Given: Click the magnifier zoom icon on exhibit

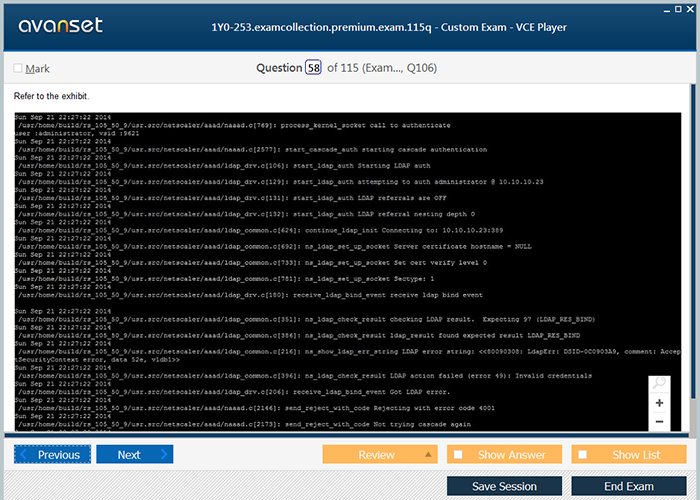Looking at the screenshot, I should [659, 383].
